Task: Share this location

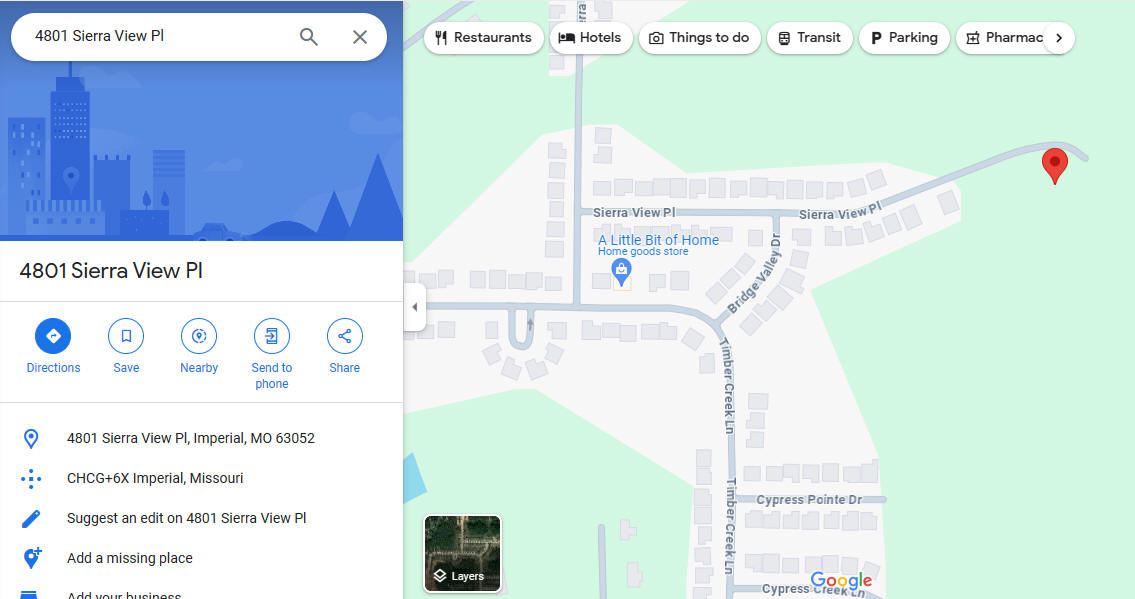Action: (x=345, y=346)
